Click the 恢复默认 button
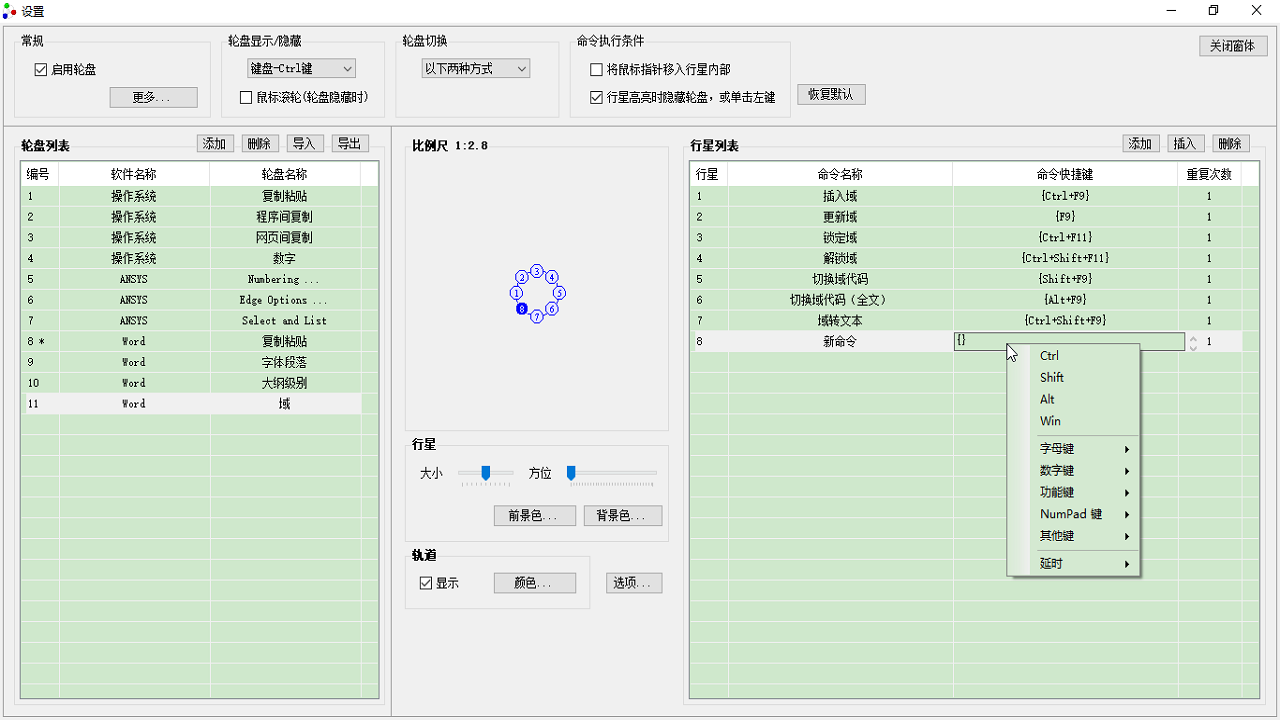1280x720 pixels. coord(831,93)
